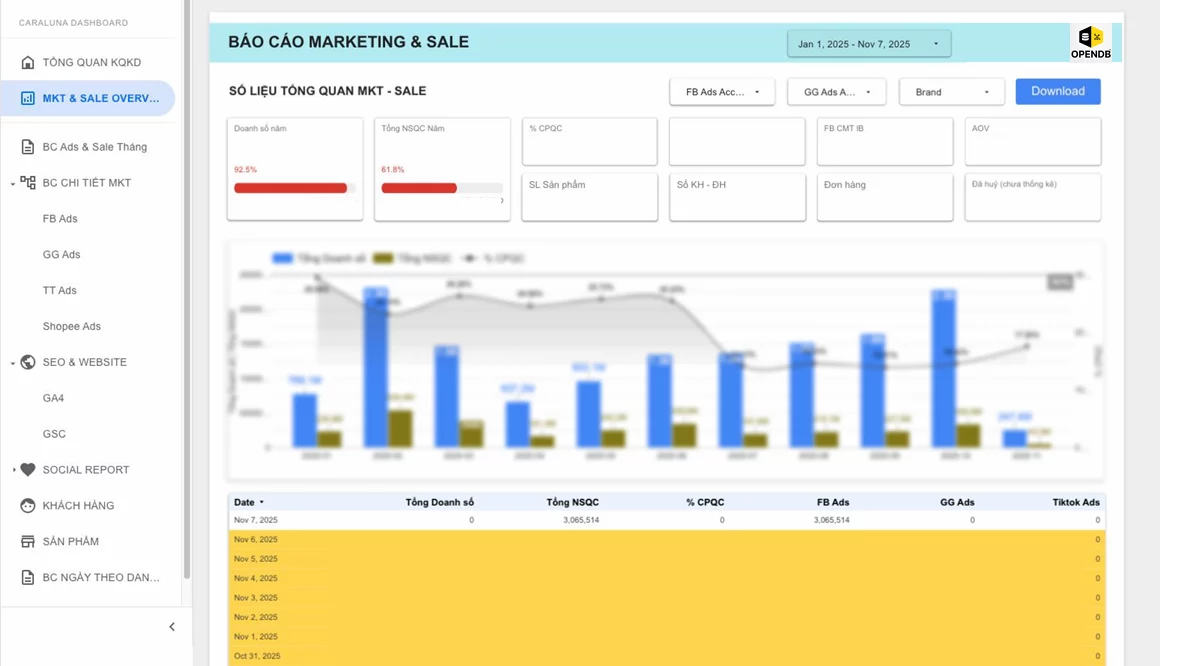This screenshot has height=666, width=1198.
Task: Select the chart icon for MKT & SALE OVERVIEW
Action: tap(28, 98)
